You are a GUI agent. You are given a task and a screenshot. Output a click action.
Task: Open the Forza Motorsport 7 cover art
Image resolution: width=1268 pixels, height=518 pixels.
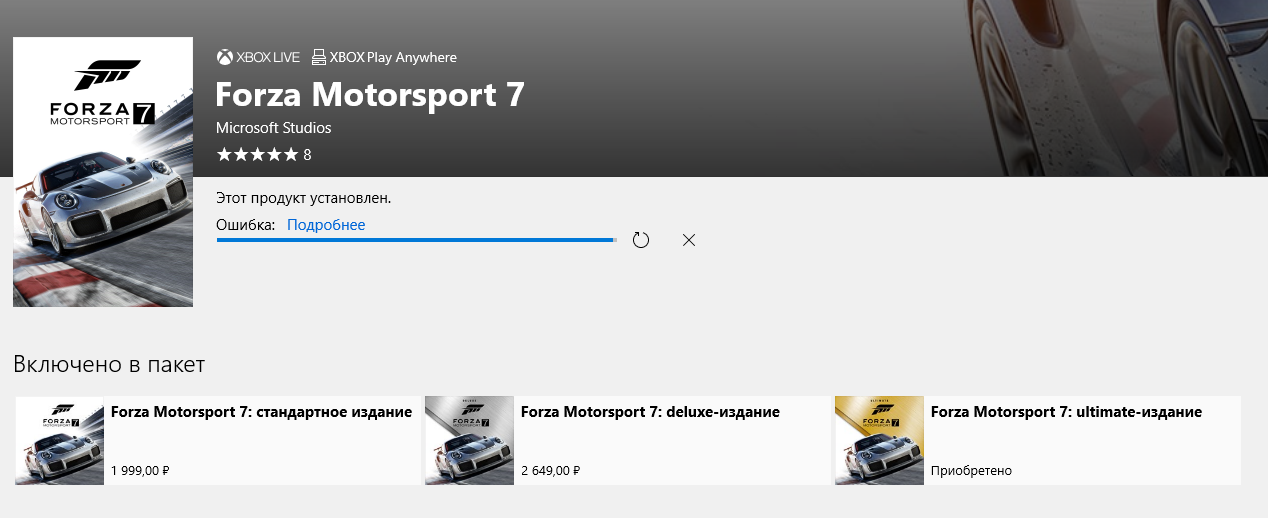point(103,172)
